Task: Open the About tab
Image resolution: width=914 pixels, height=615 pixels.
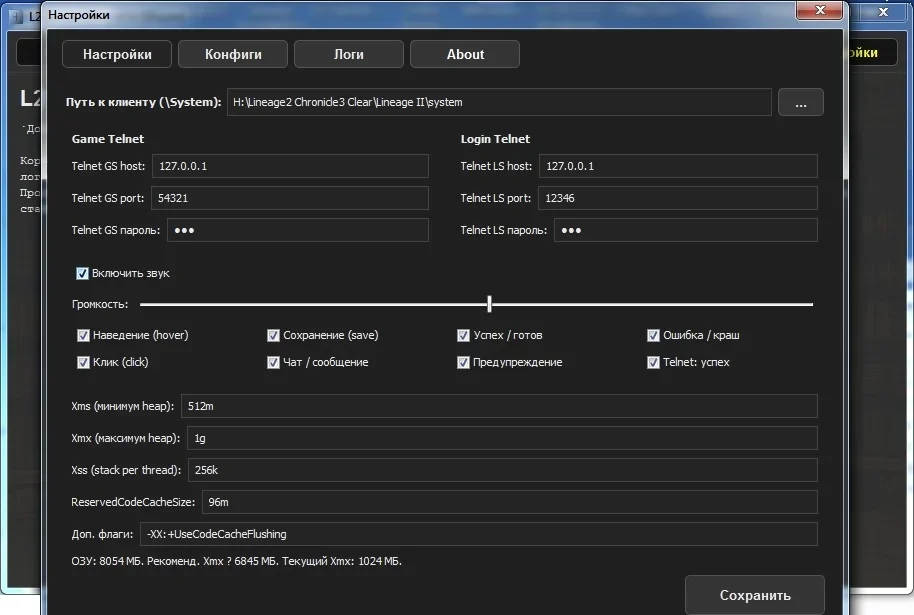Action: click(465, 54)
